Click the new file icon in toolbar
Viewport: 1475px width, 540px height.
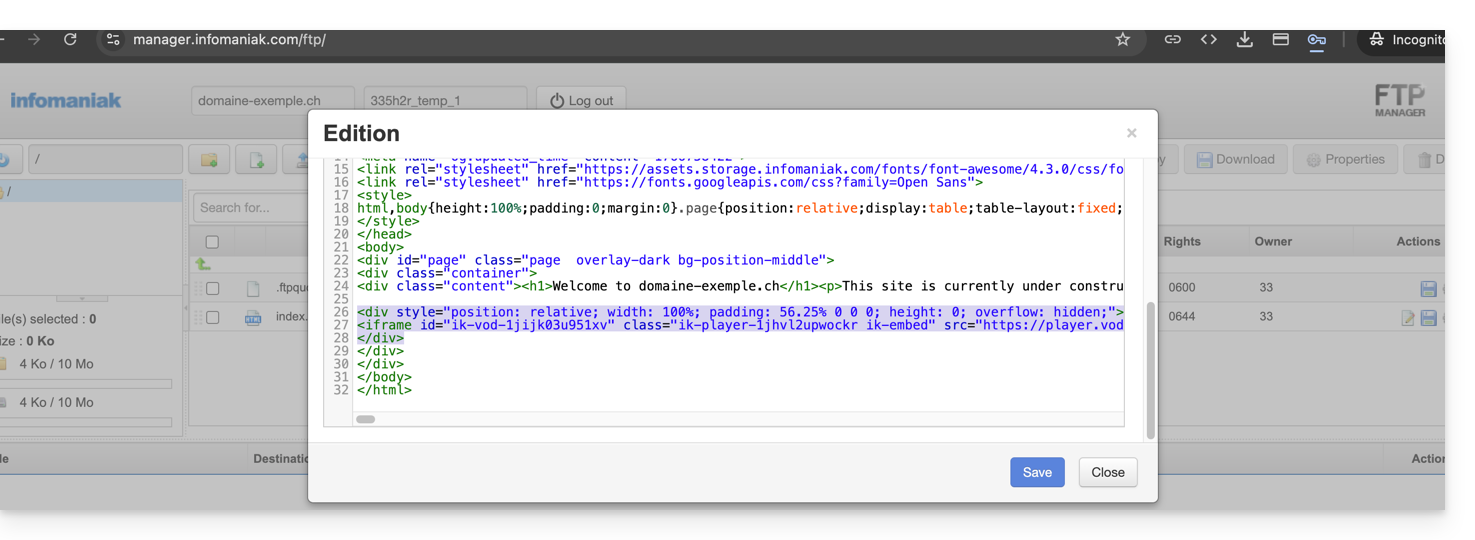256,160
